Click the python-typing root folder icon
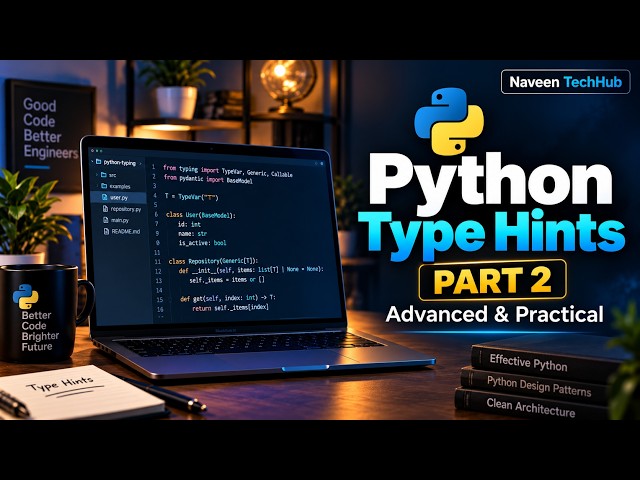 (x=98, y=162)
